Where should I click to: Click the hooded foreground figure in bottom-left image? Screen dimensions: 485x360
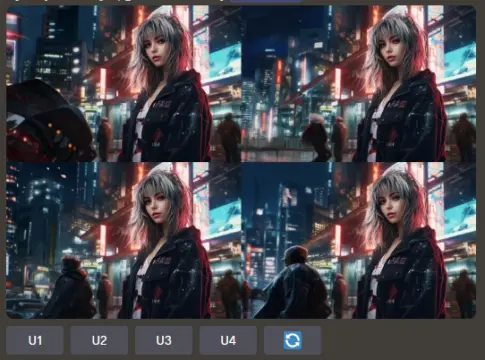point(72,287)
